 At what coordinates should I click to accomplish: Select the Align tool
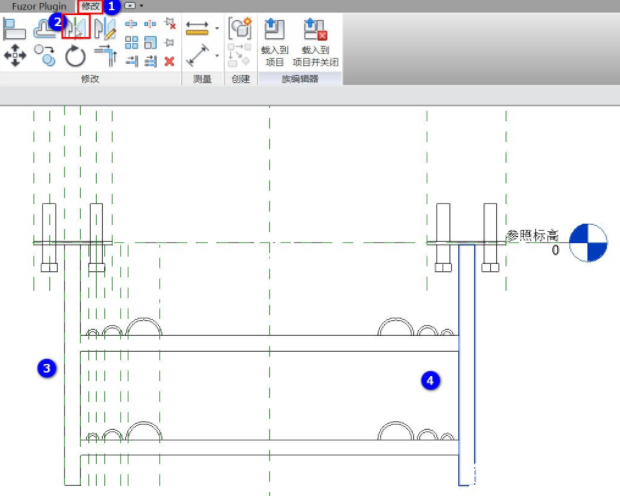coord(15,27)
